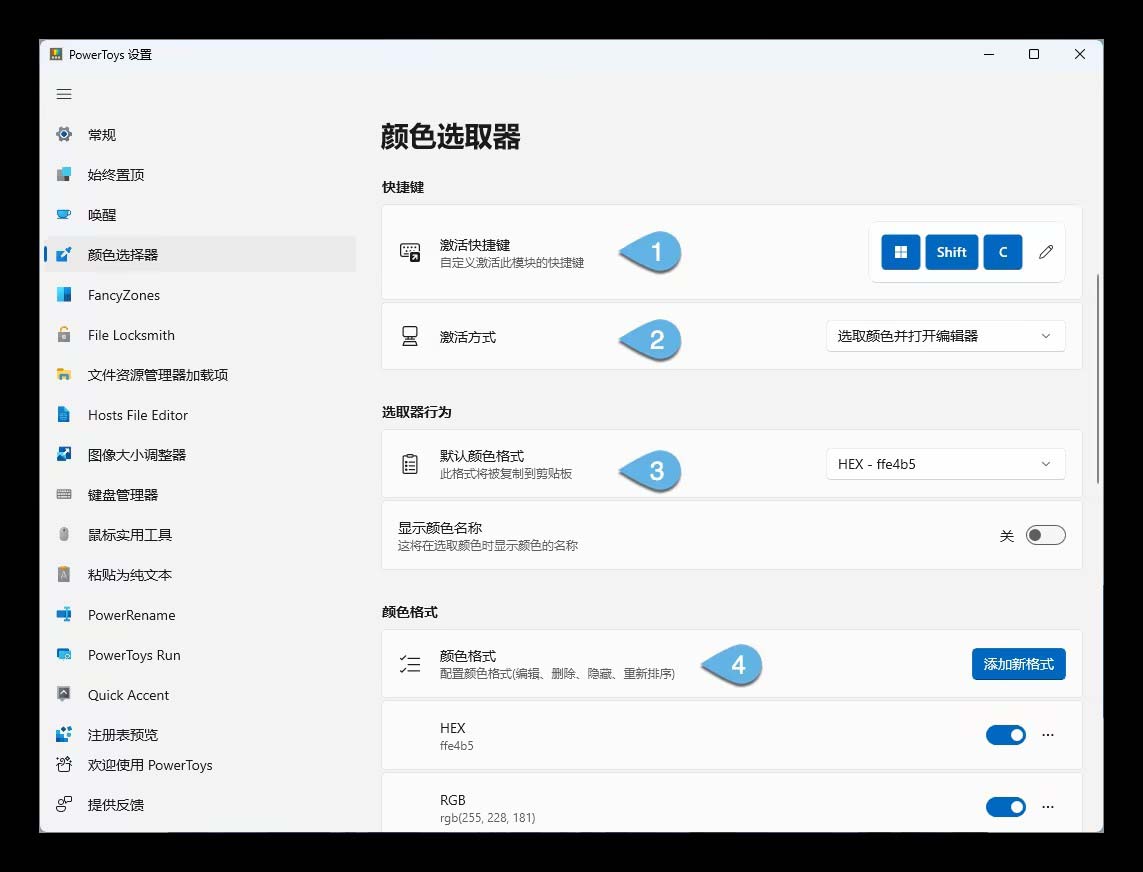Maximize the PowerToys settings window

[x=1034, y=54]
